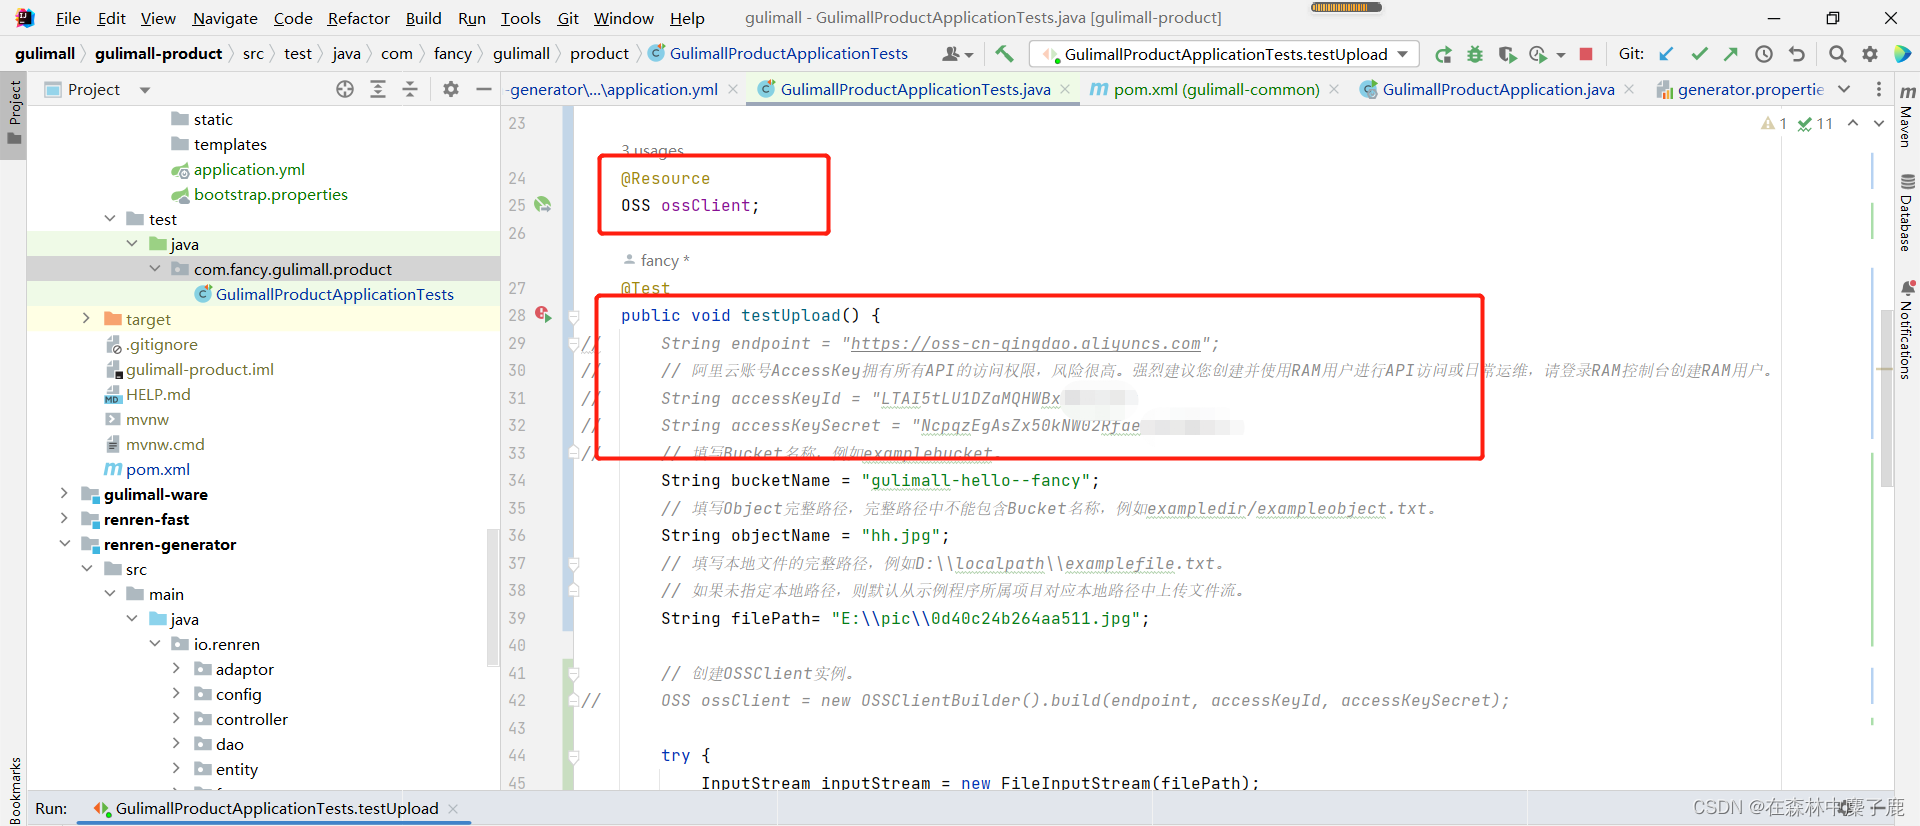
Task: Expand the target folder
Action: point(86,319)
